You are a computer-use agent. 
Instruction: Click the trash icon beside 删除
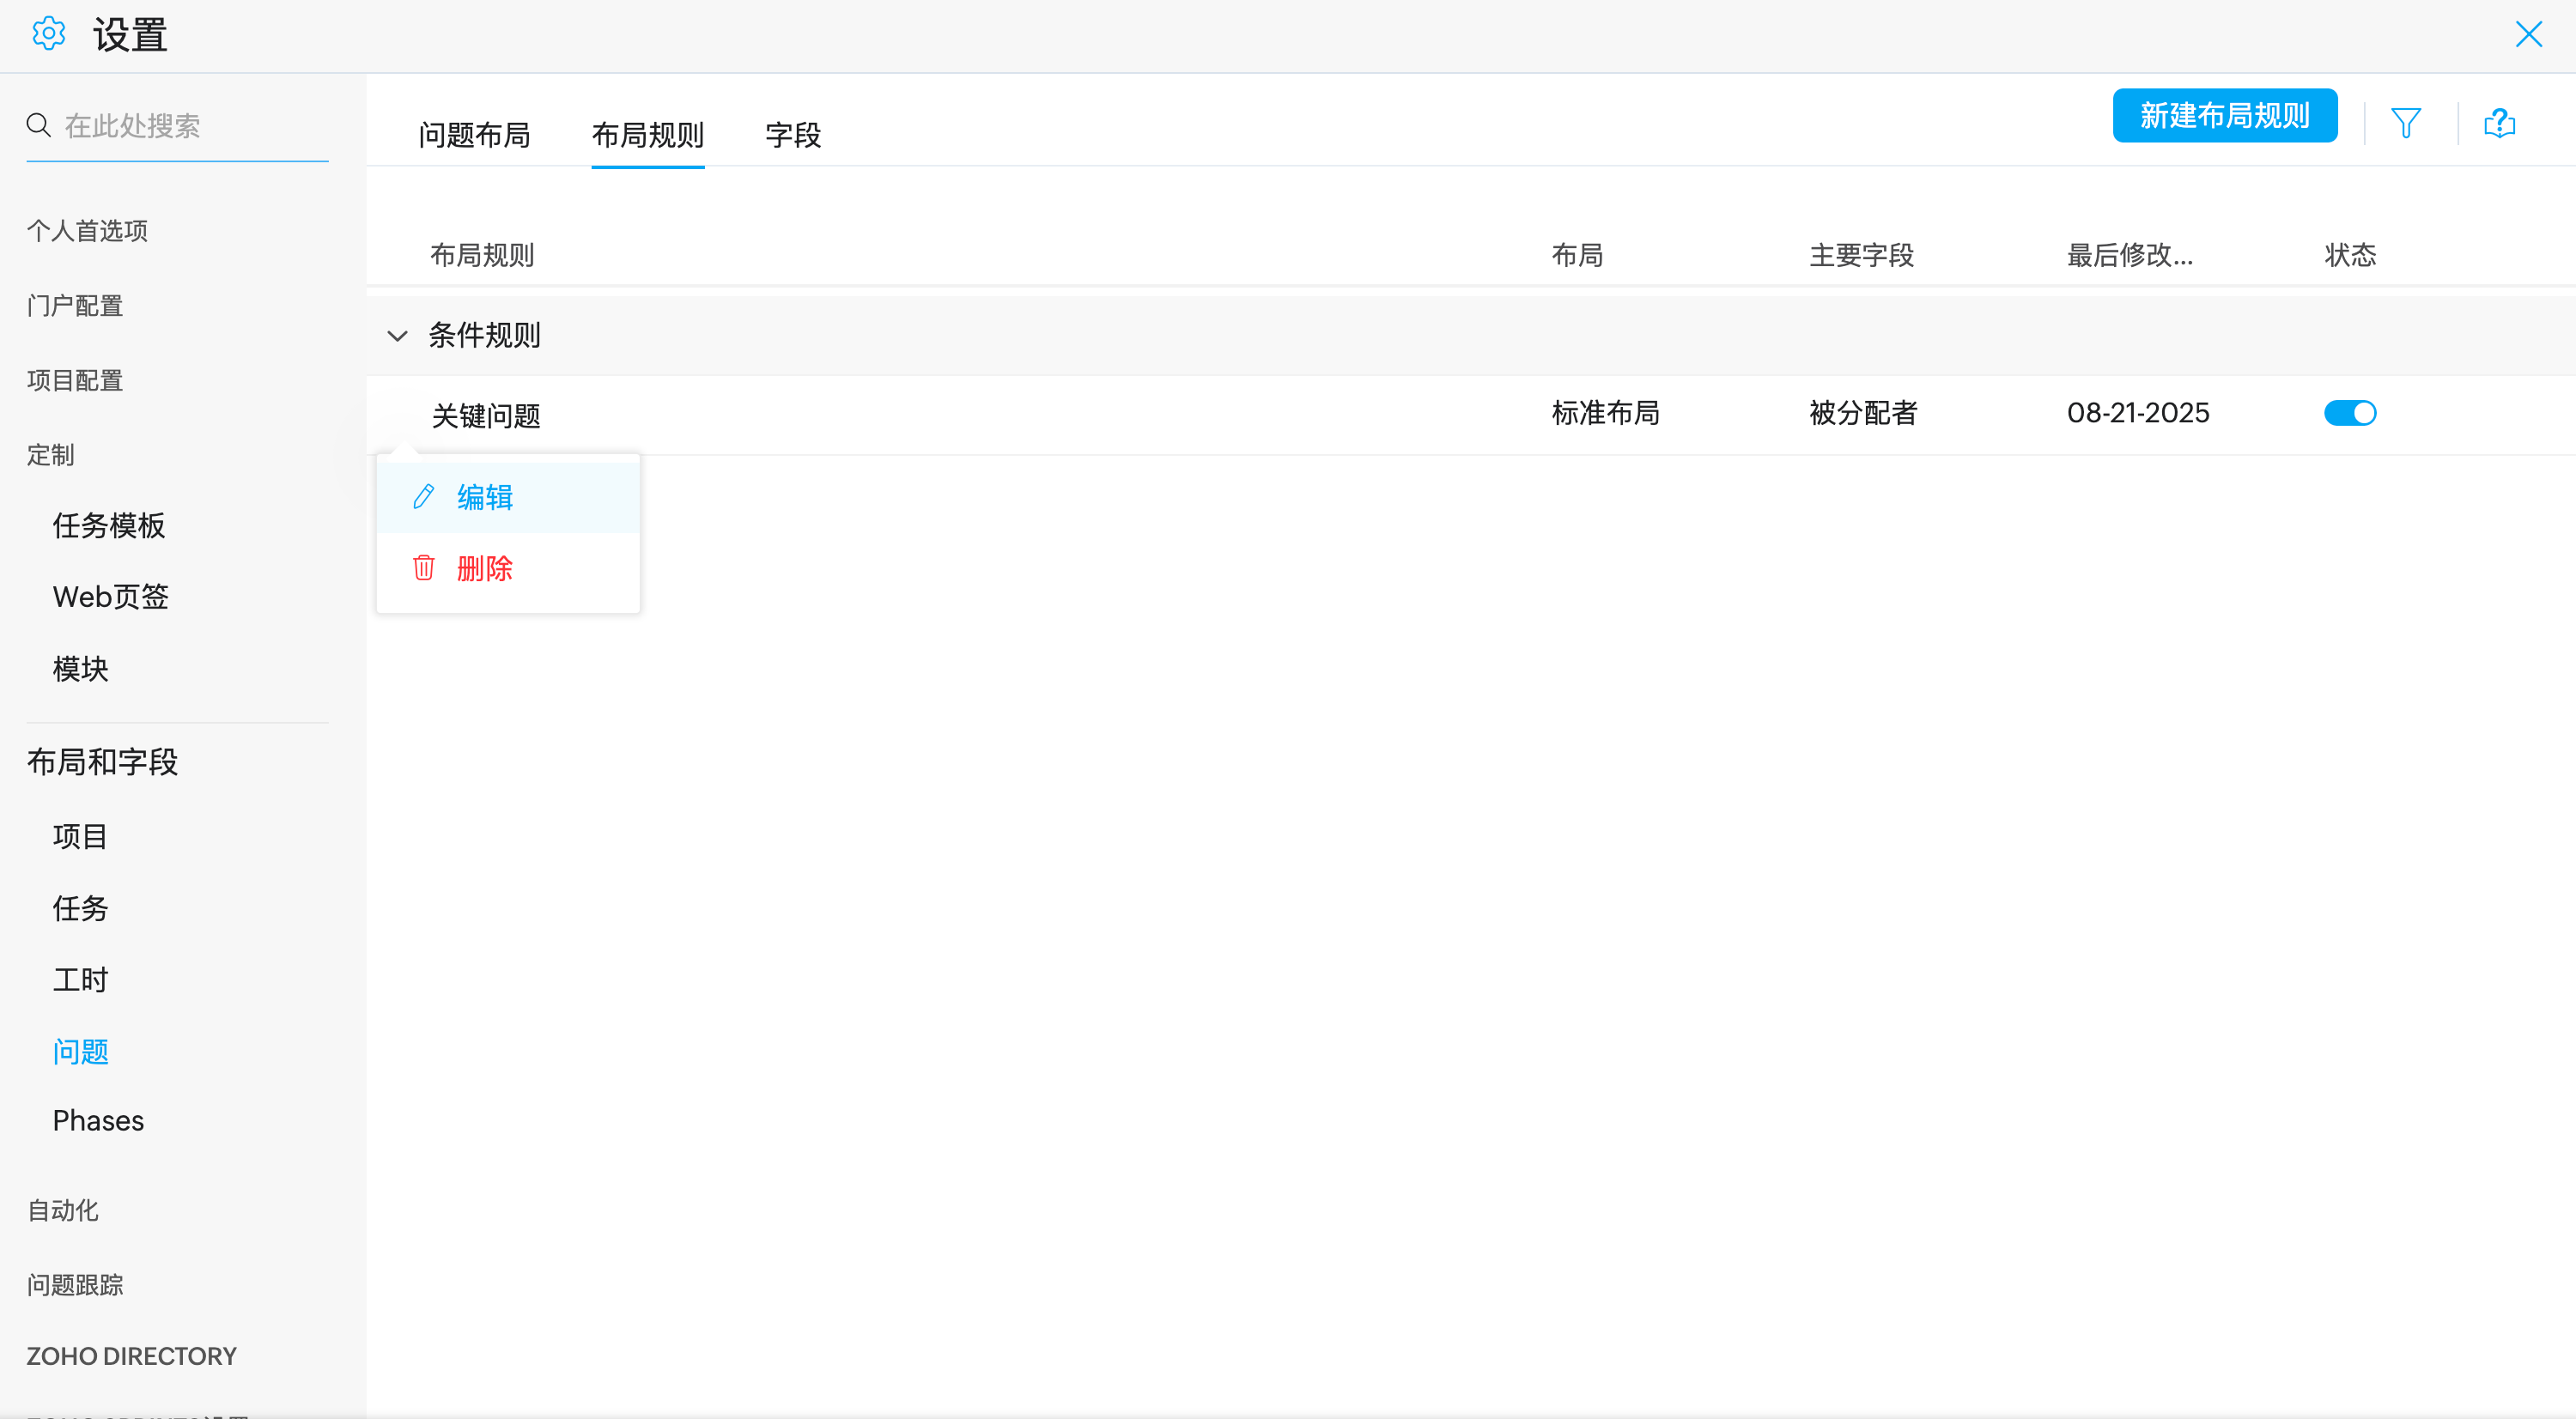tap(423, 568)
